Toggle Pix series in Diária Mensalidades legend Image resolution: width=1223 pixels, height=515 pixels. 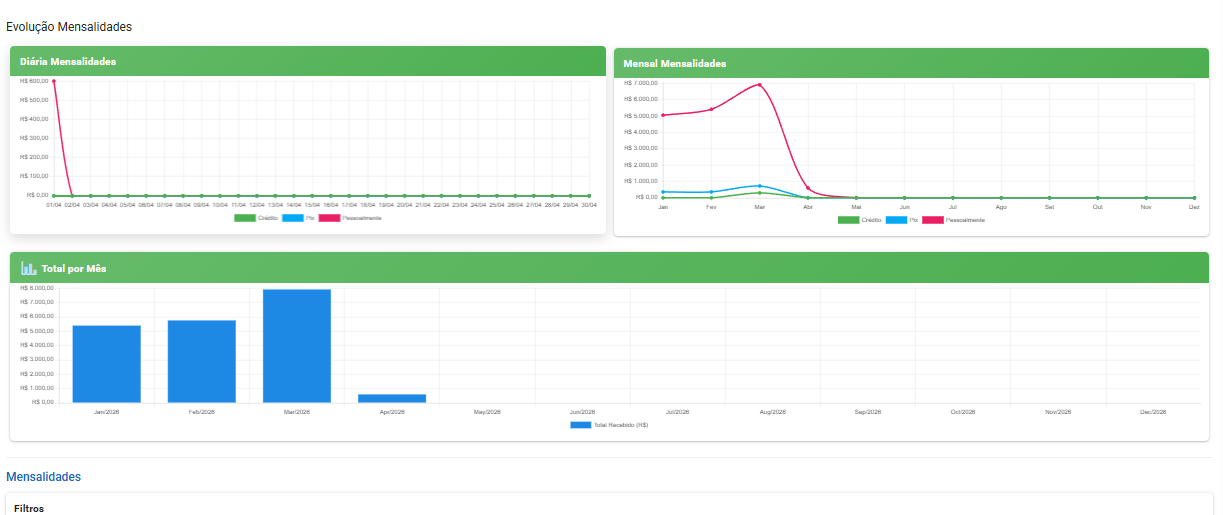pyautogui.click(x=293, y=217)
